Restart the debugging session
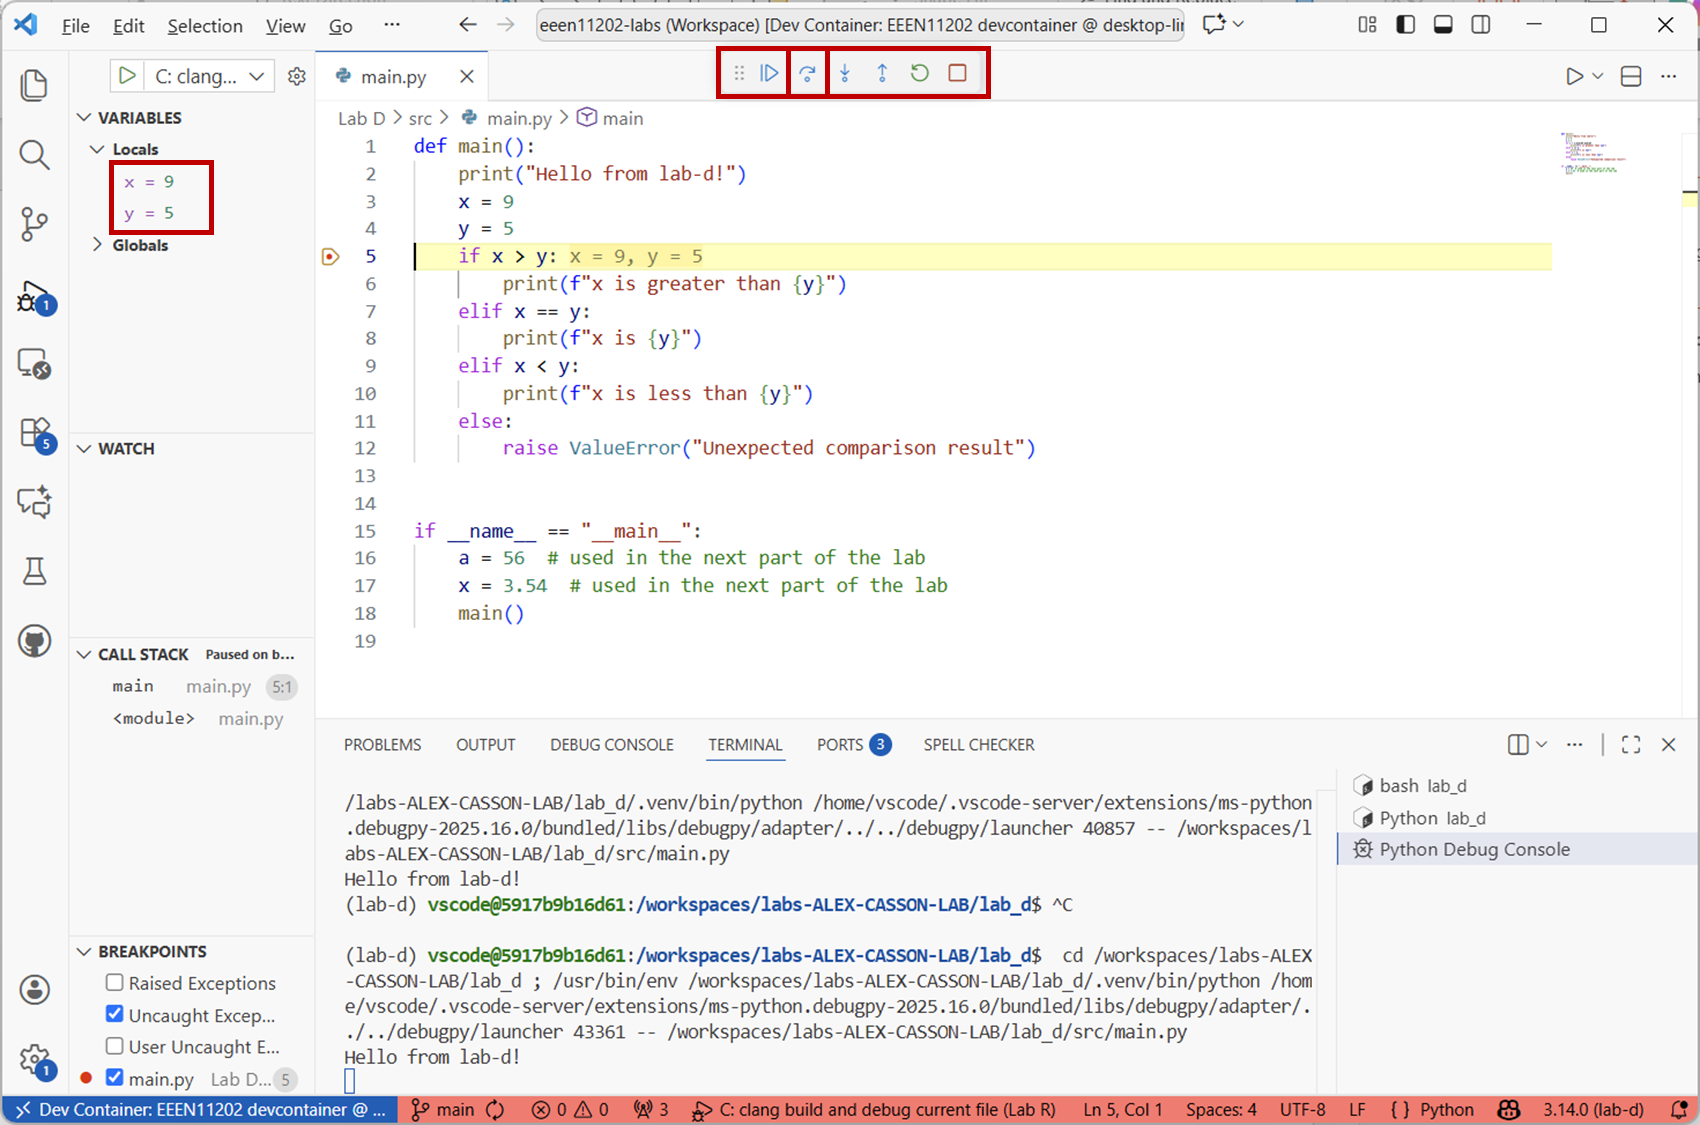This screenshot has width=1700, height=1125. tap(920, 73)
